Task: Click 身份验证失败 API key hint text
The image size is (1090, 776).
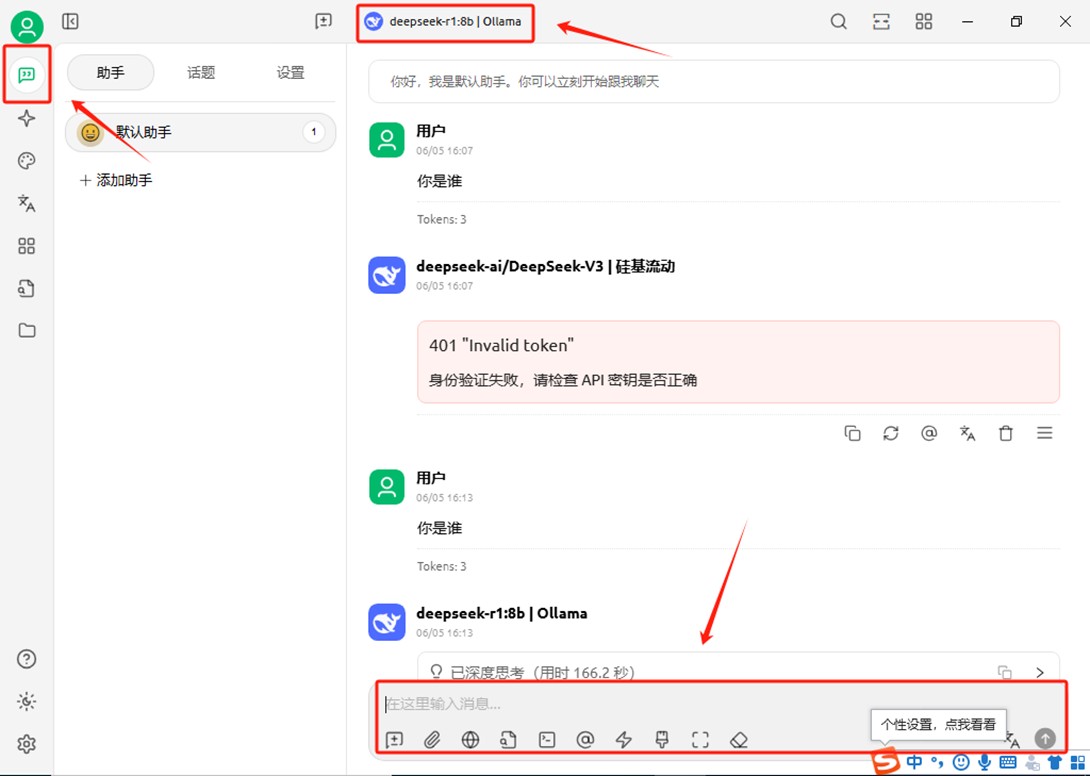Action: [x=562, y=380]
